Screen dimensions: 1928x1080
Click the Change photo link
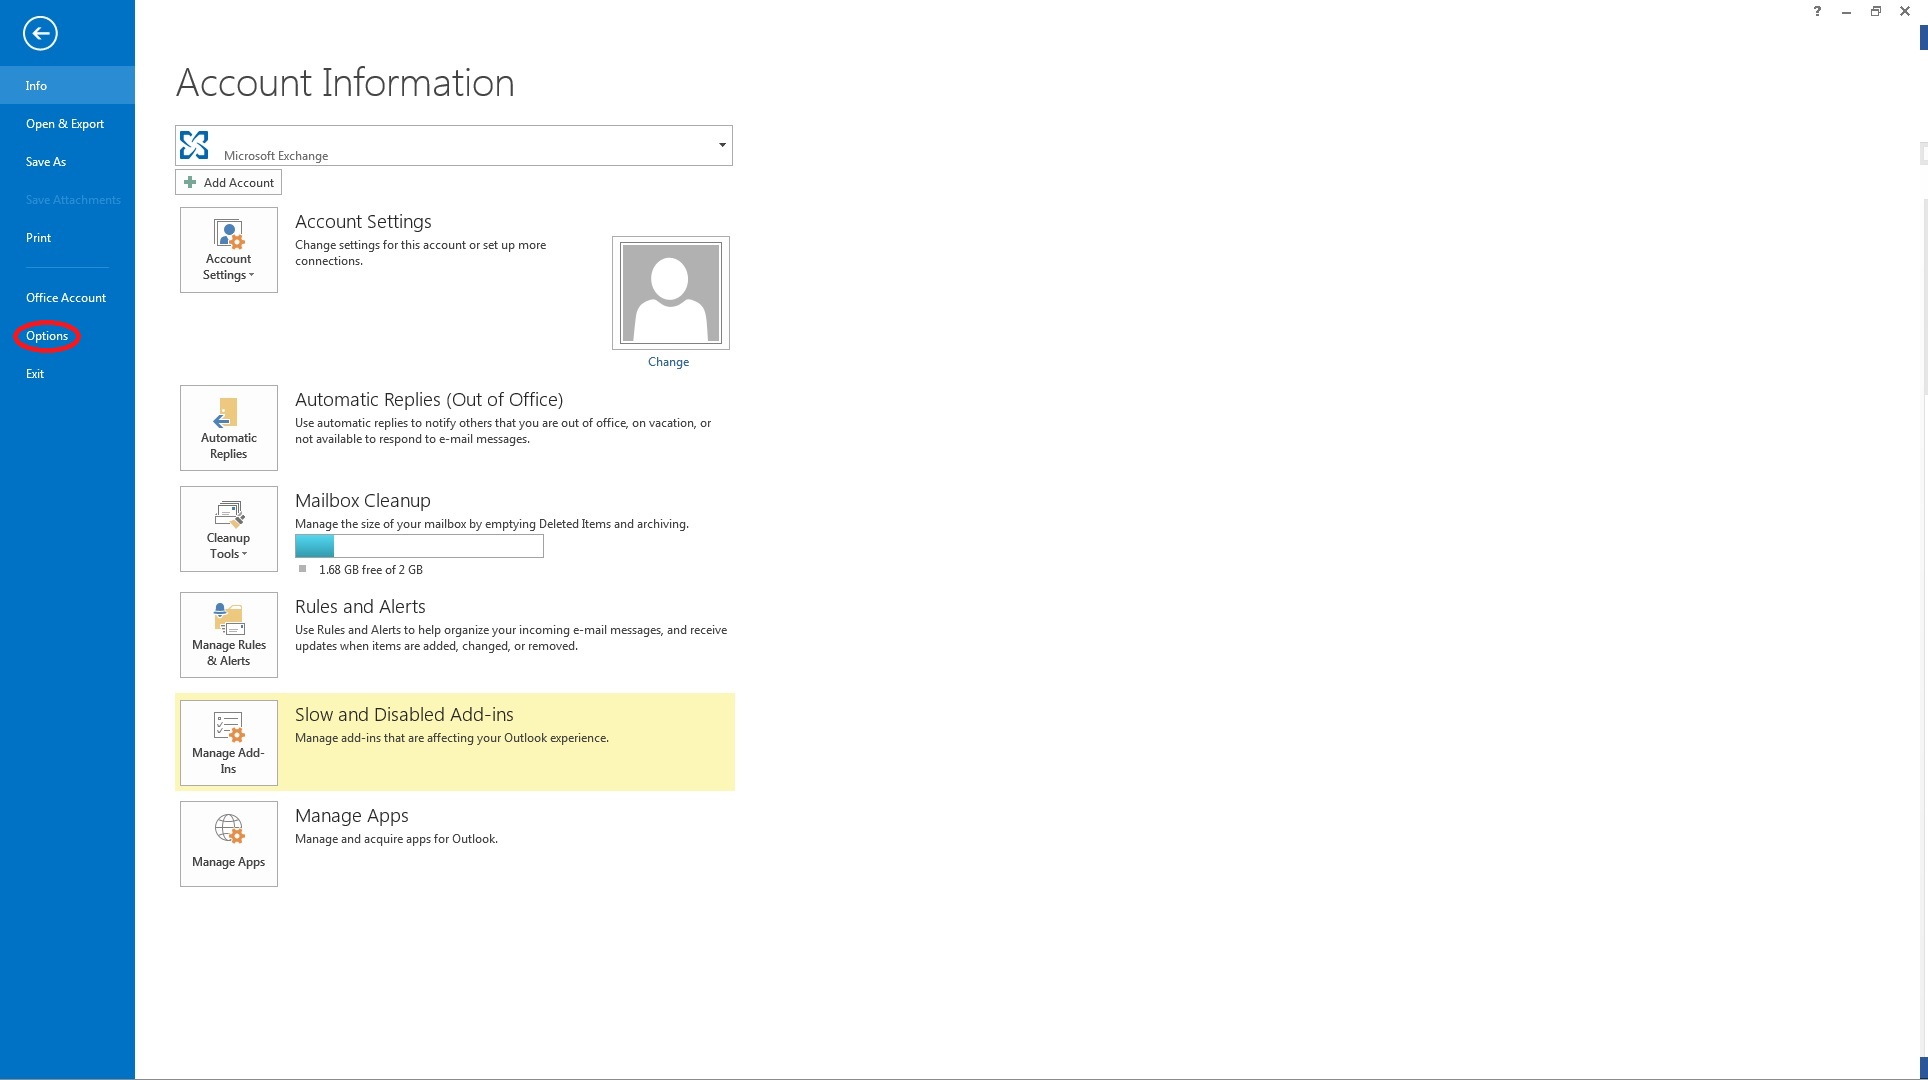point(668,362)
